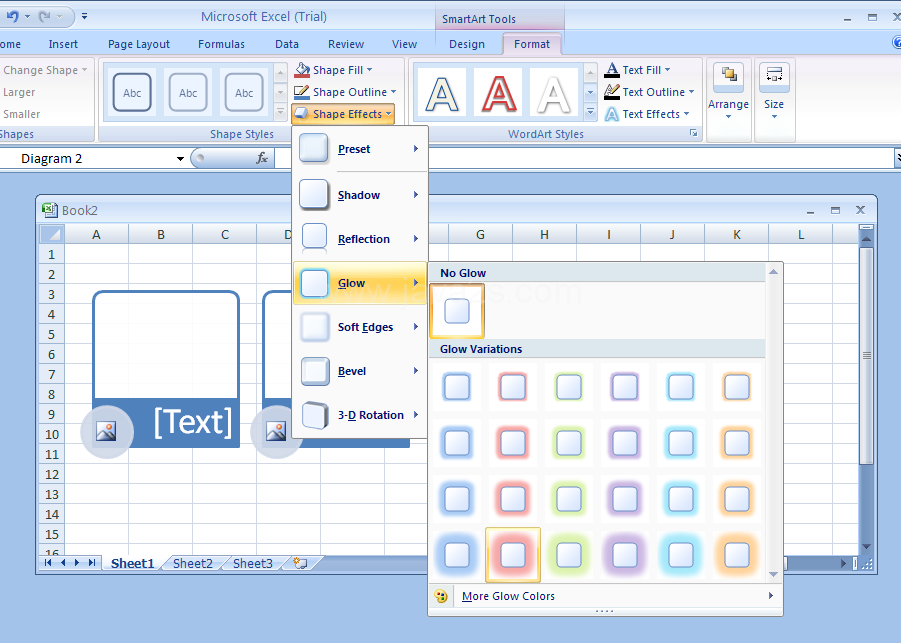This screenshot has height=643, width=901.
Task: Toggle the Shape Effects menu button
Action: (343, 114)
